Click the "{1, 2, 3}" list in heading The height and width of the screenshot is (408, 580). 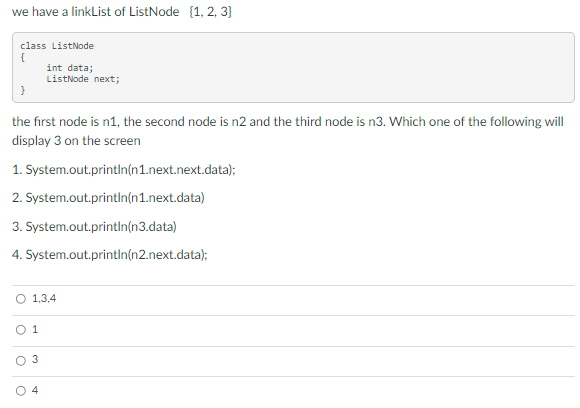pyautogui.click(x=210, y=11)
